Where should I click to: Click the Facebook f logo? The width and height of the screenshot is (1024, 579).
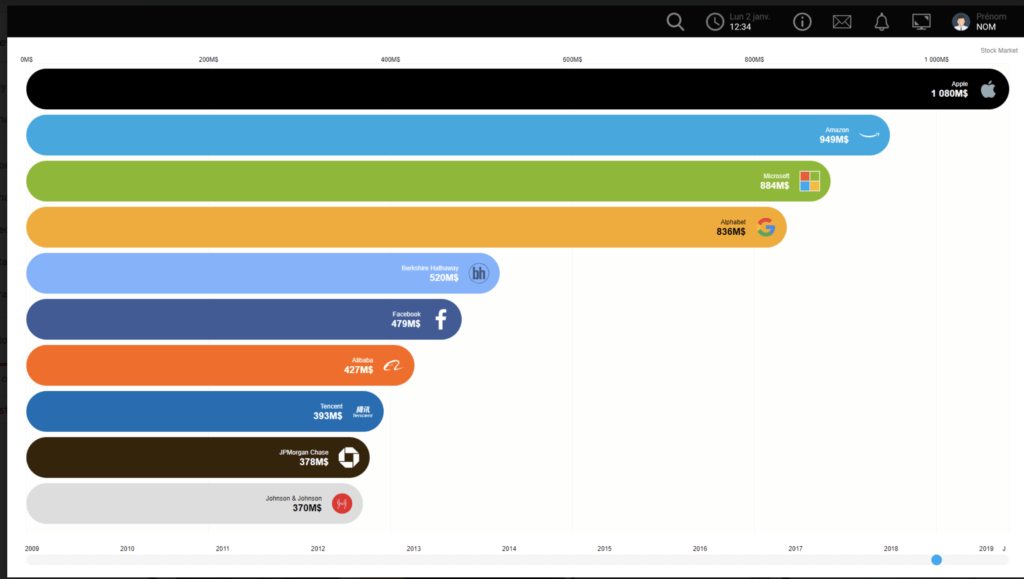(x=441, y=319)
